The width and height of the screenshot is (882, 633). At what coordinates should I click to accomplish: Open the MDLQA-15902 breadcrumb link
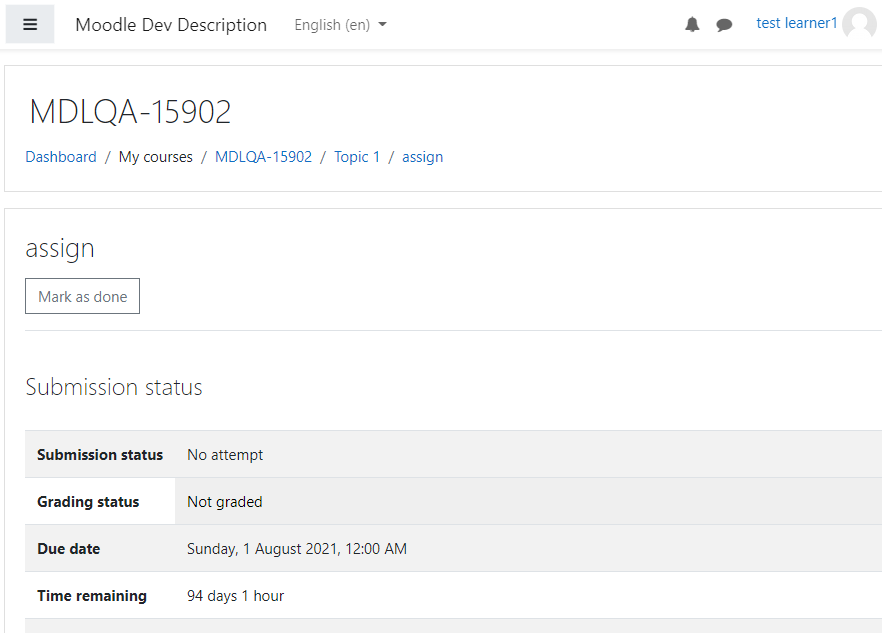pyautogui.click(x=263, y=156)
